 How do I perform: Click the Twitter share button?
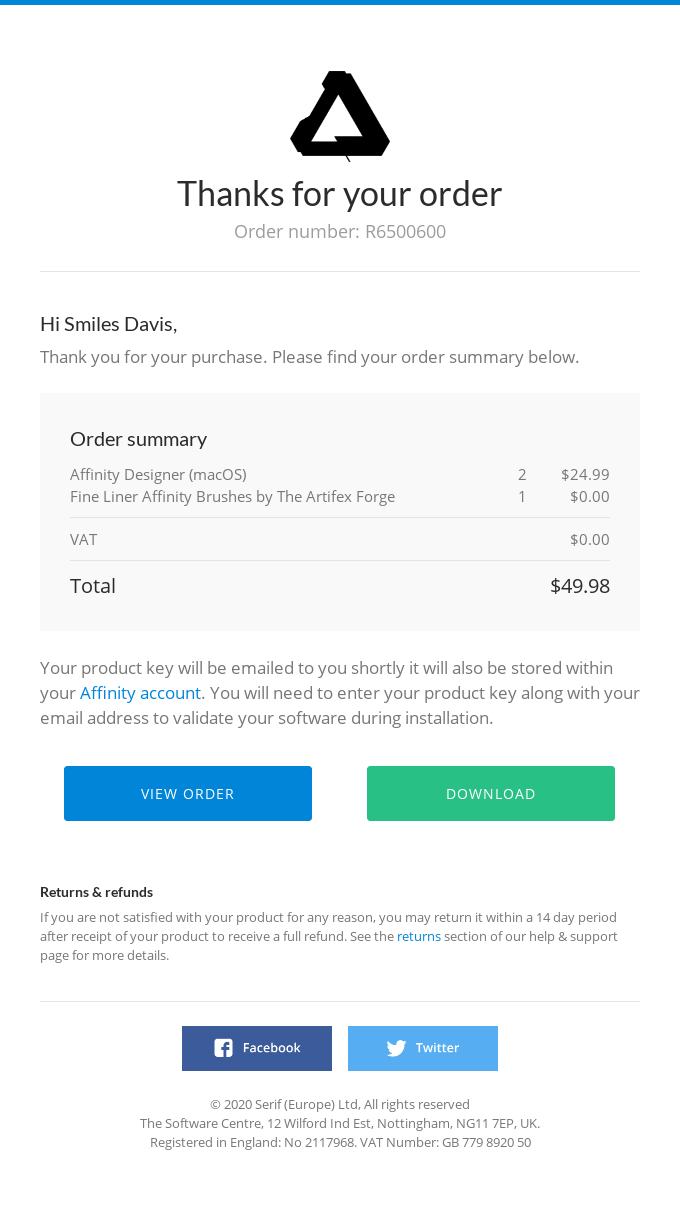(x=422, y=1048)
